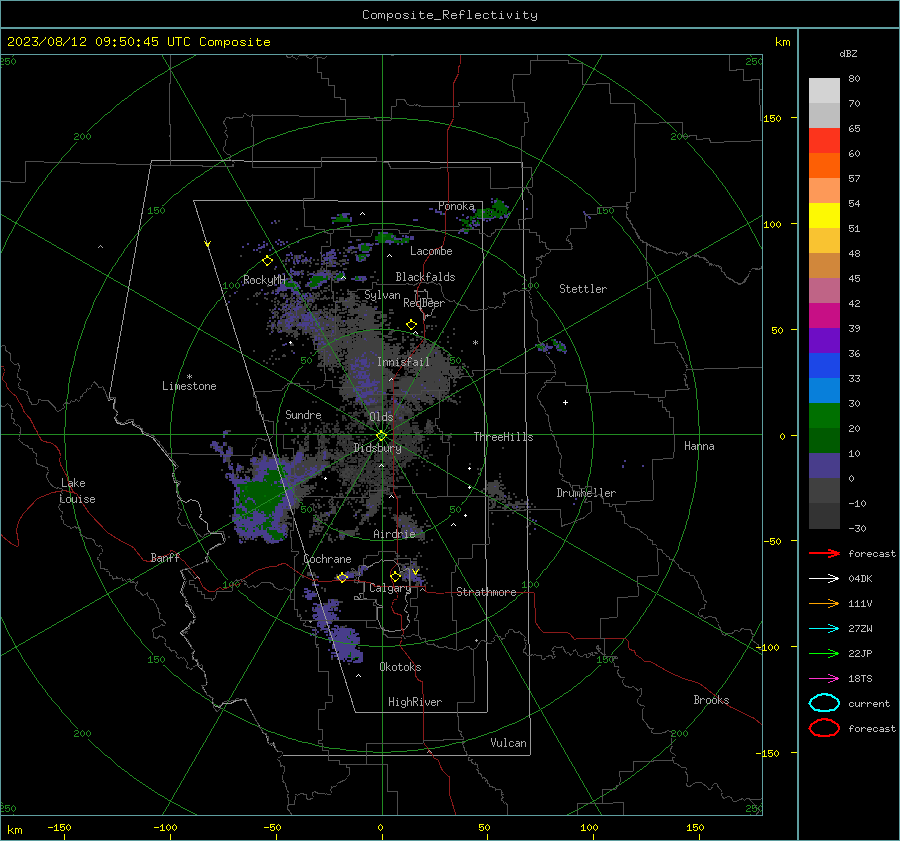The height and width of the screenshot is (841, 900).
Task: Select the 54-51 dBZ yellow swatch
Action: (x=824, y=216)
